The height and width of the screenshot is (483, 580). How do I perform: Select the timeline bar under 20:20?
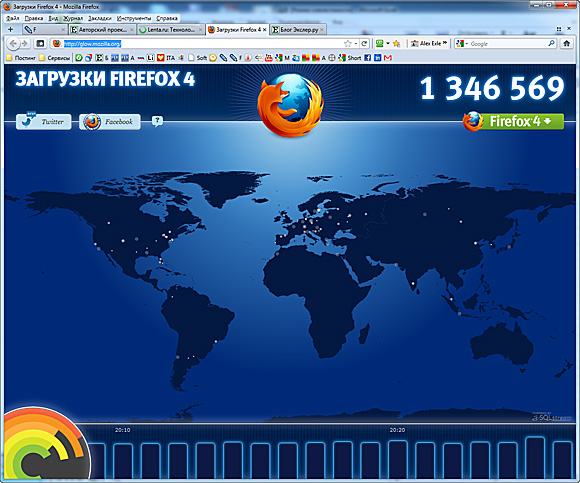pos(398,460)
